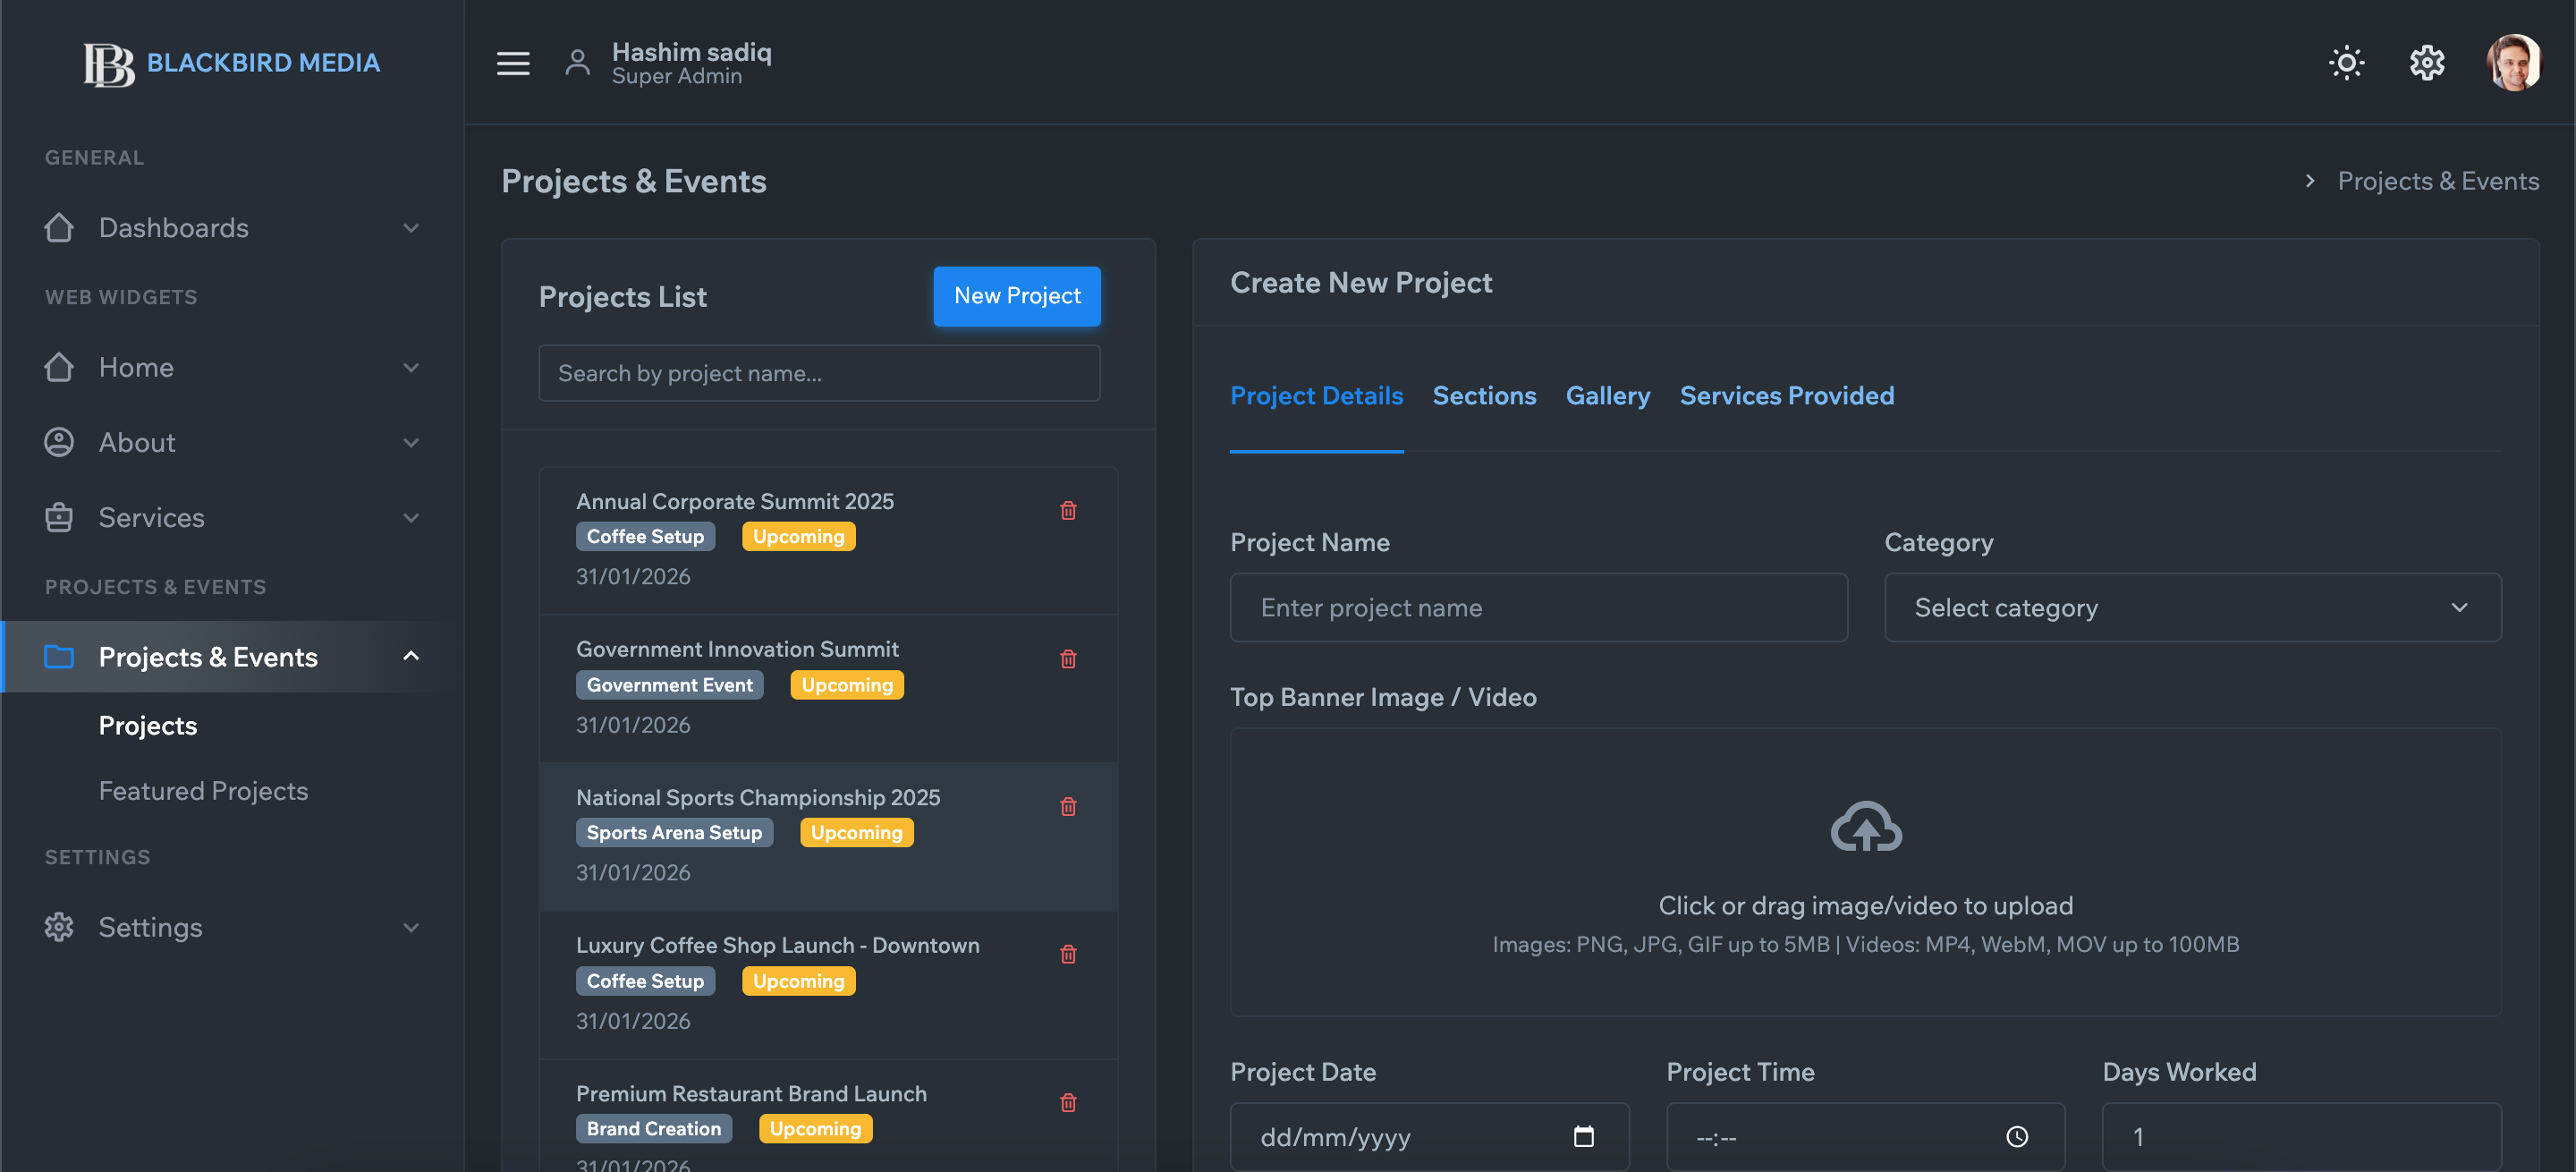Viewport: 2576px width, 1172px height.
Task: Expand the Dashboards sidebar menu
Action: [x=232, y=228]
